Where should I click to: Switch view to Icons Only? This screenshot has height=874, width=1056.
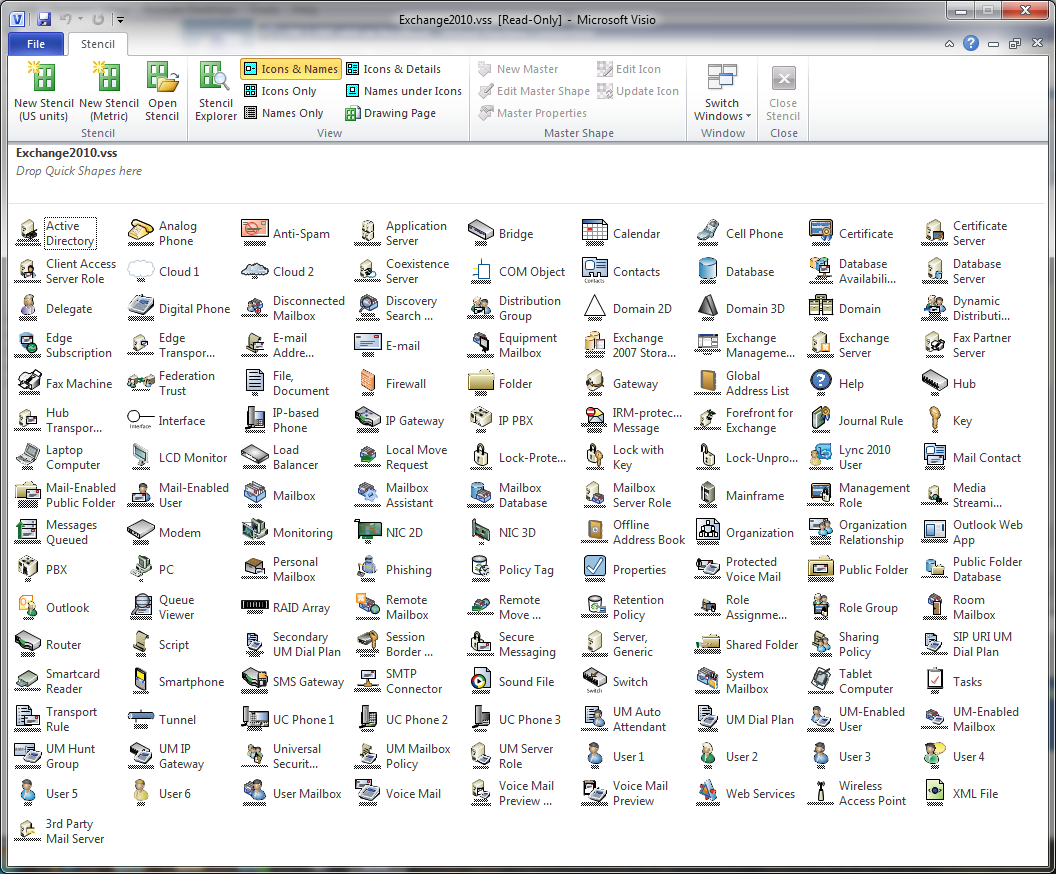279,91
